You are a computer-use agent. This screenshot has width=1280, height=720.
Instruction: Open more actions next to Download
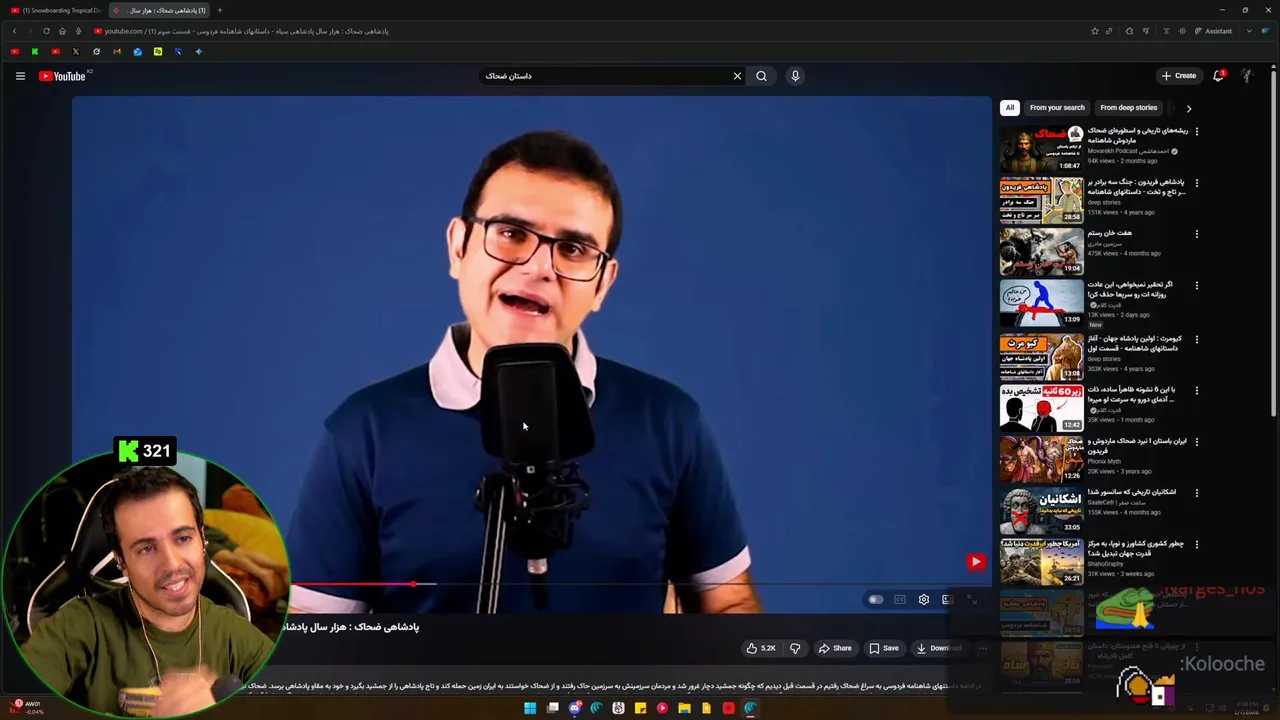(x=982, y=648)
